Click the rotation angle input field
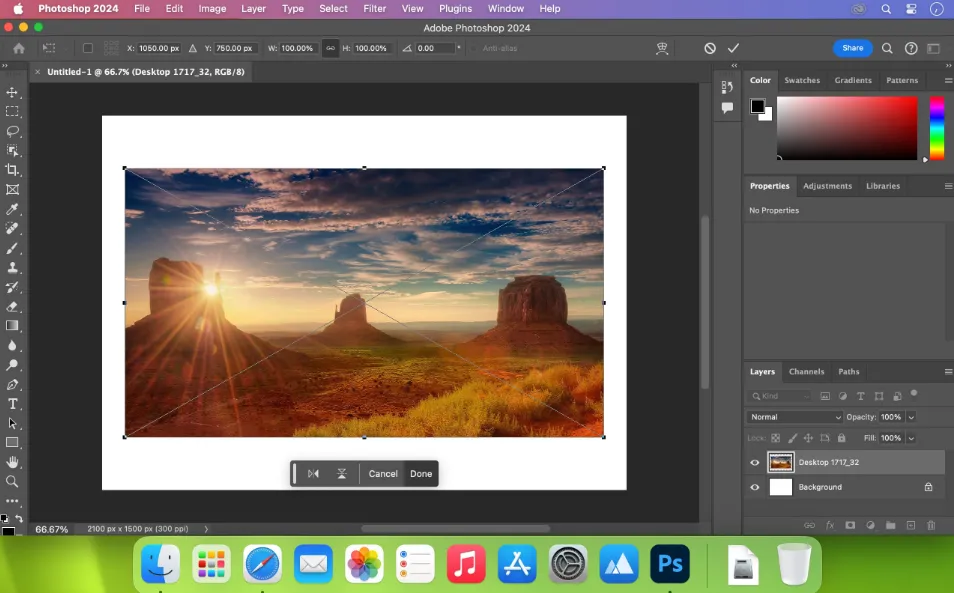Viewport: 954px width, 593px height. click(435, 48)
